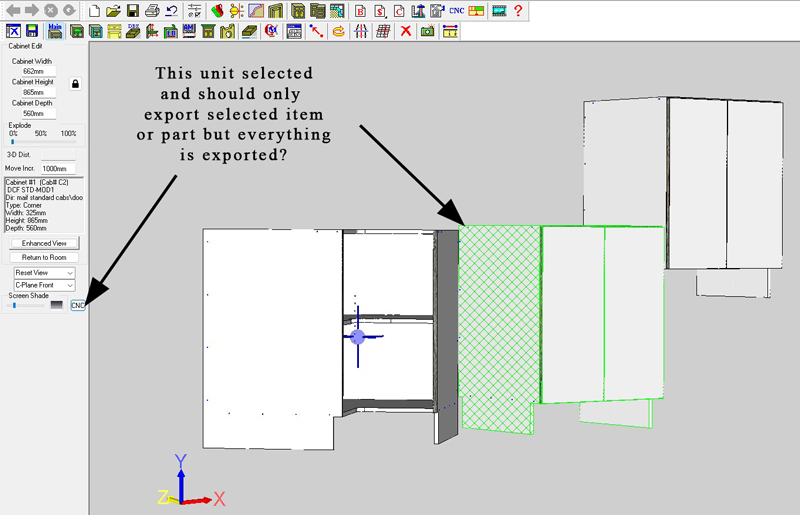Click the Main view toolbar icon
This screenshot has height=515, width=800.
(55, 31)
